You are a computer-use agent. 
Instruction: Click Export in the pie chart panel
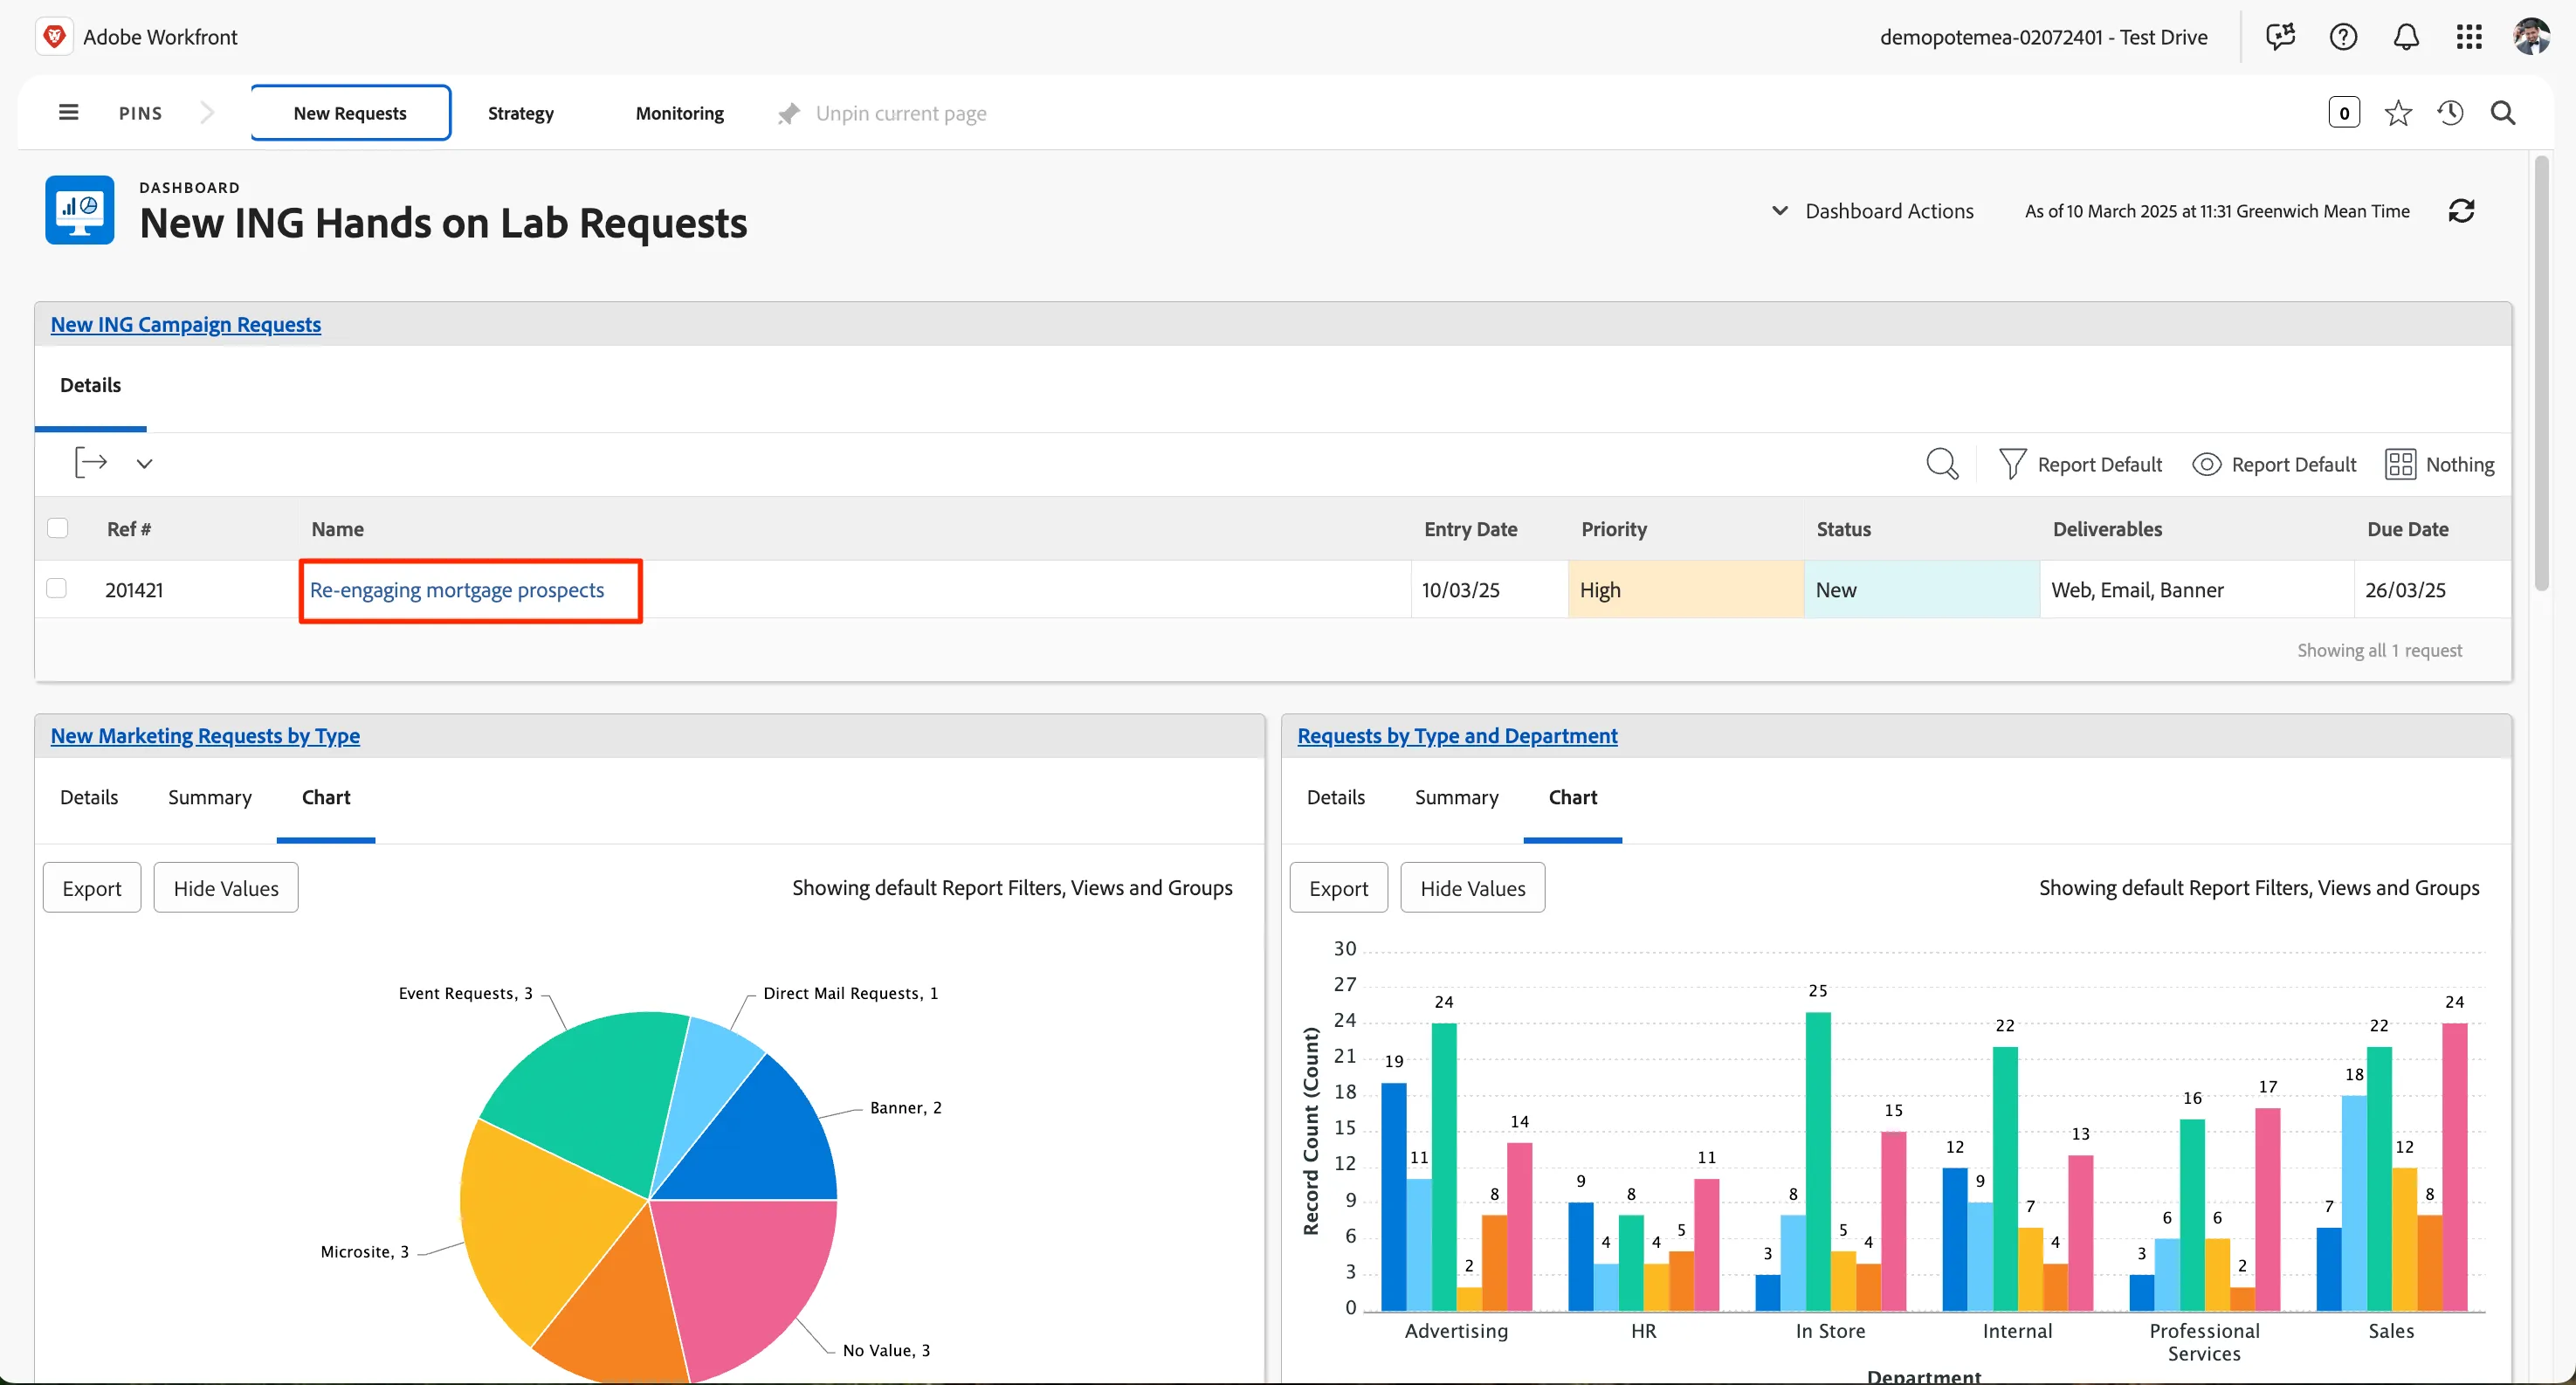(x=92, y=888)
